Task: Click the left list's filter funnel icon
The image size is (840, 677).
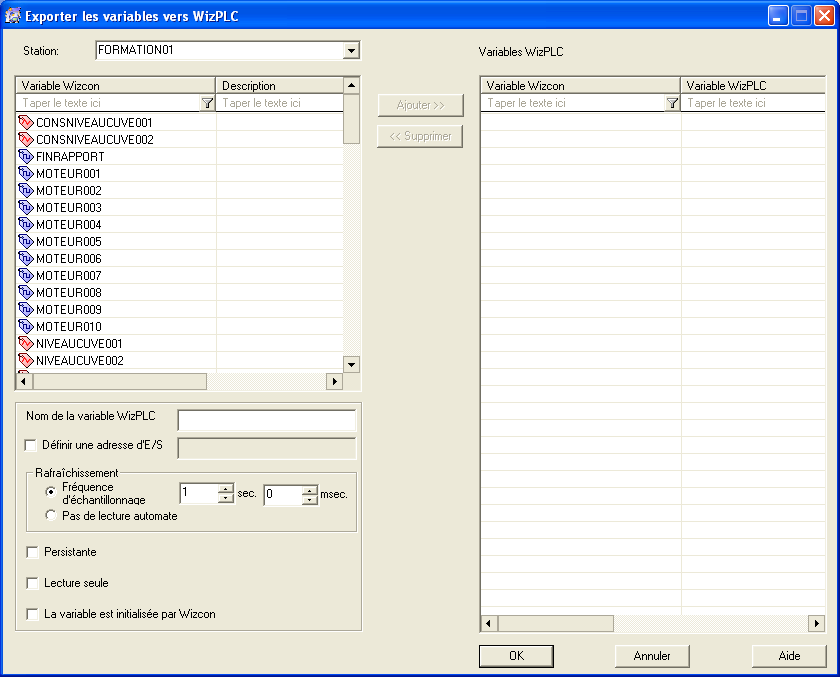Action: click(x=207, y=103)
